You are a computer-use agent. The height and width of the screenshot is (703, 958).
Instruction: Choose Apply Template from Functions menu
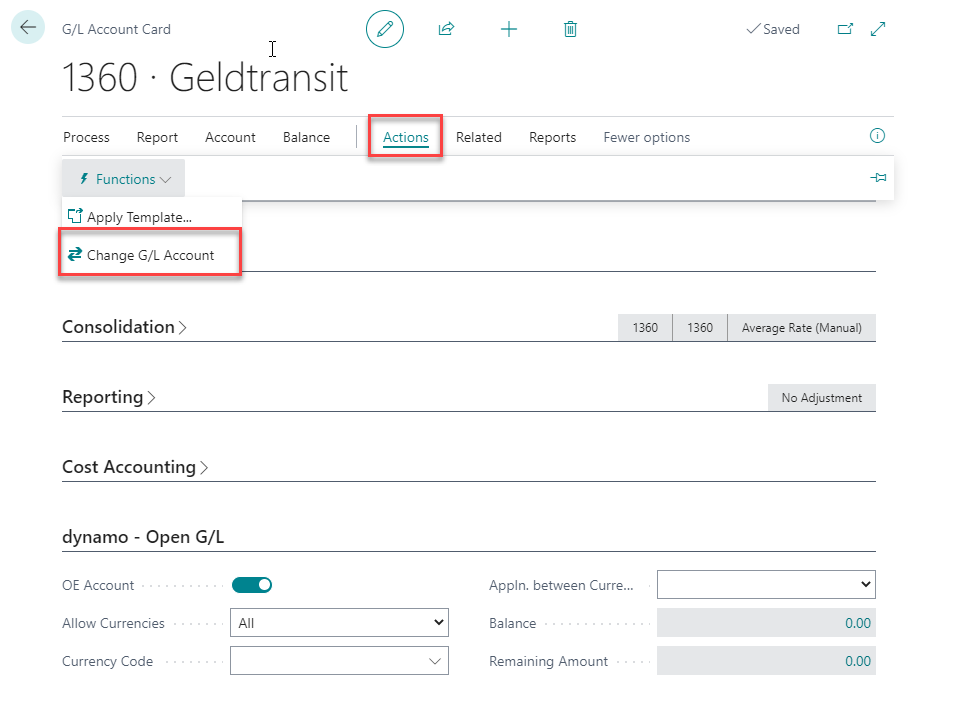click(x=138, y=217)
